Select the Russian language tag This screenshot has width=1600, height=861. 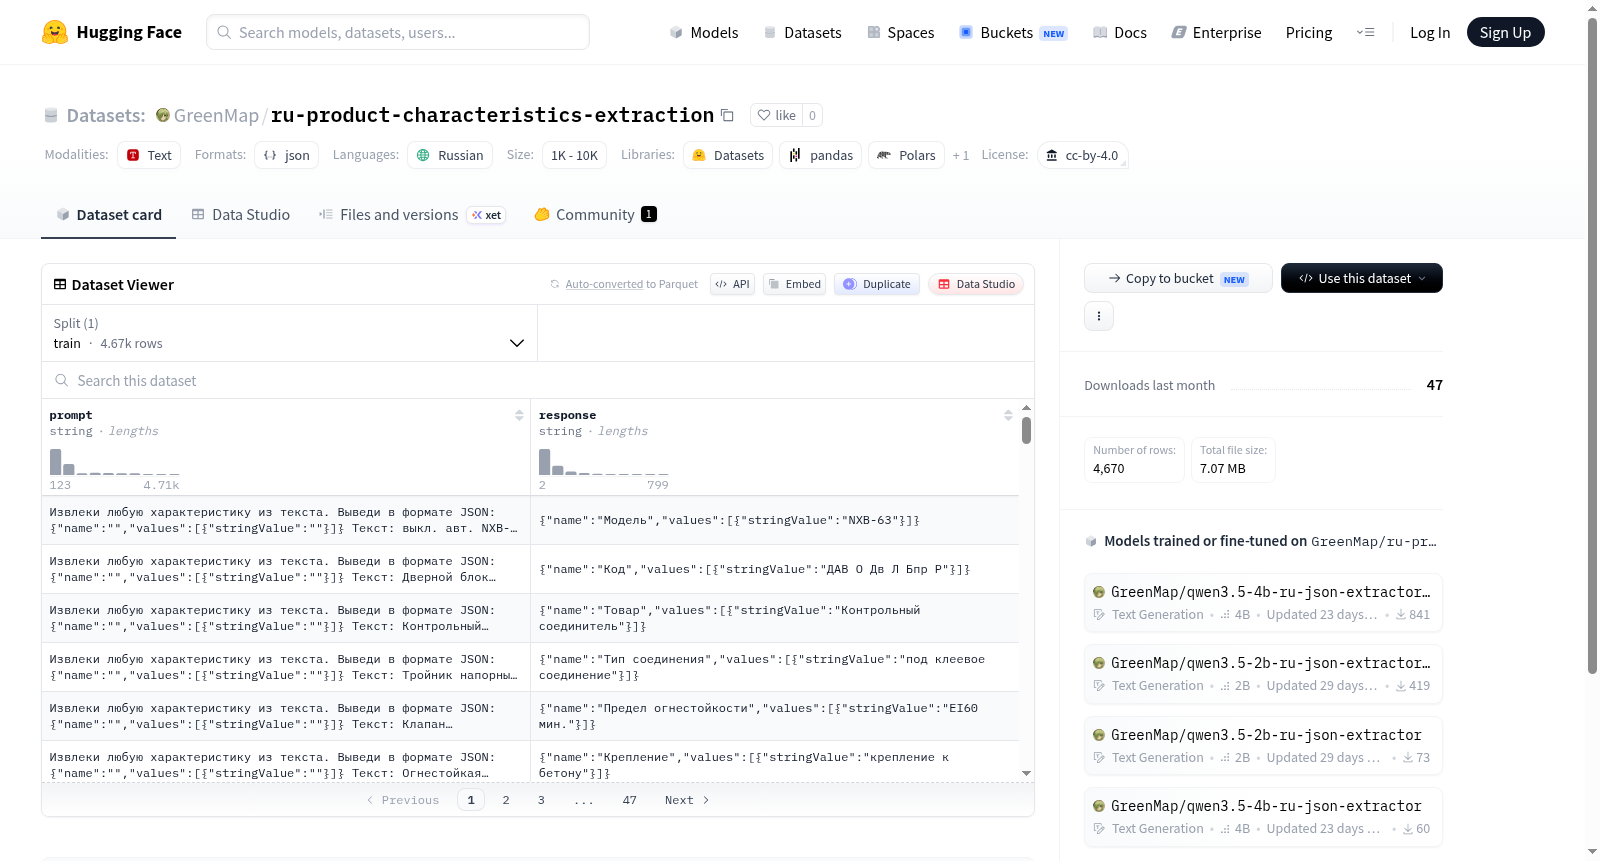(x=450, y=155)
